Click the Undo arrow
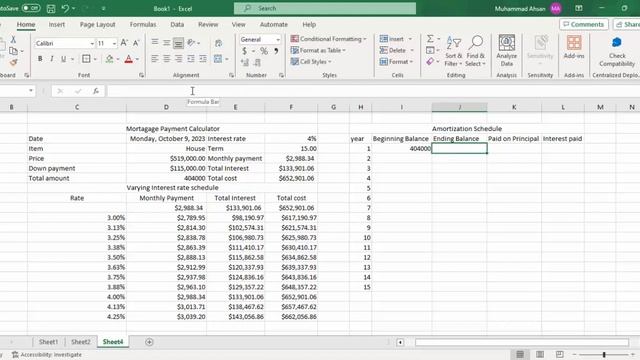 point(65,8)
